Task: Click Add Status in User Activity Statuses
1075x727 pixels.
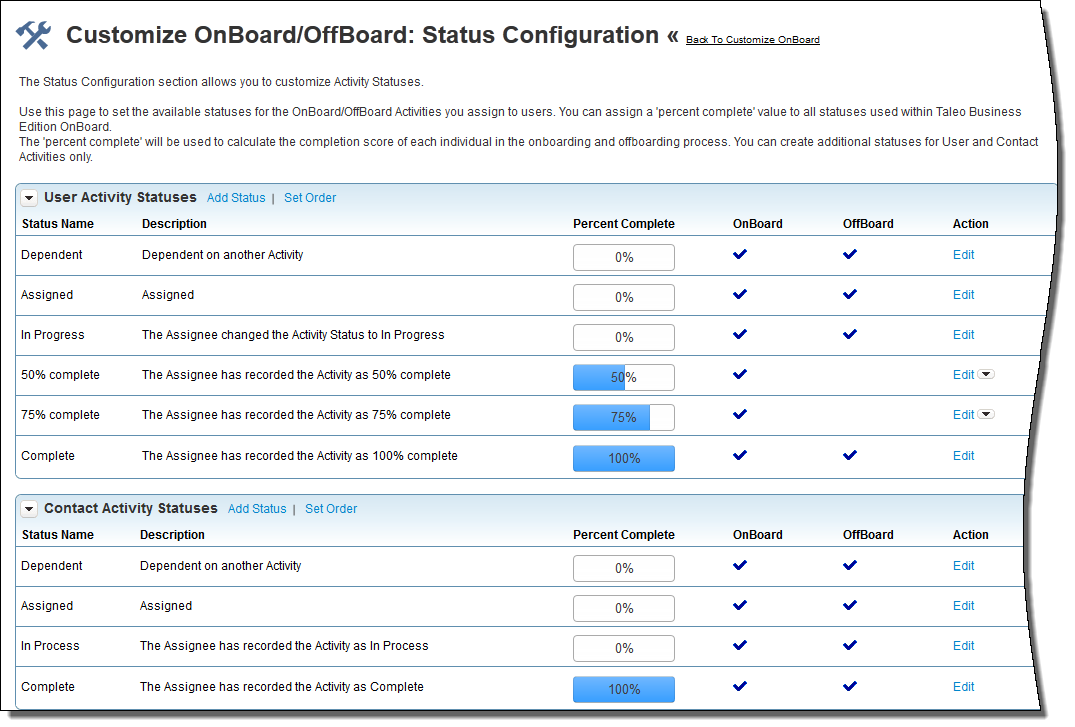Action: coord(236,197)
